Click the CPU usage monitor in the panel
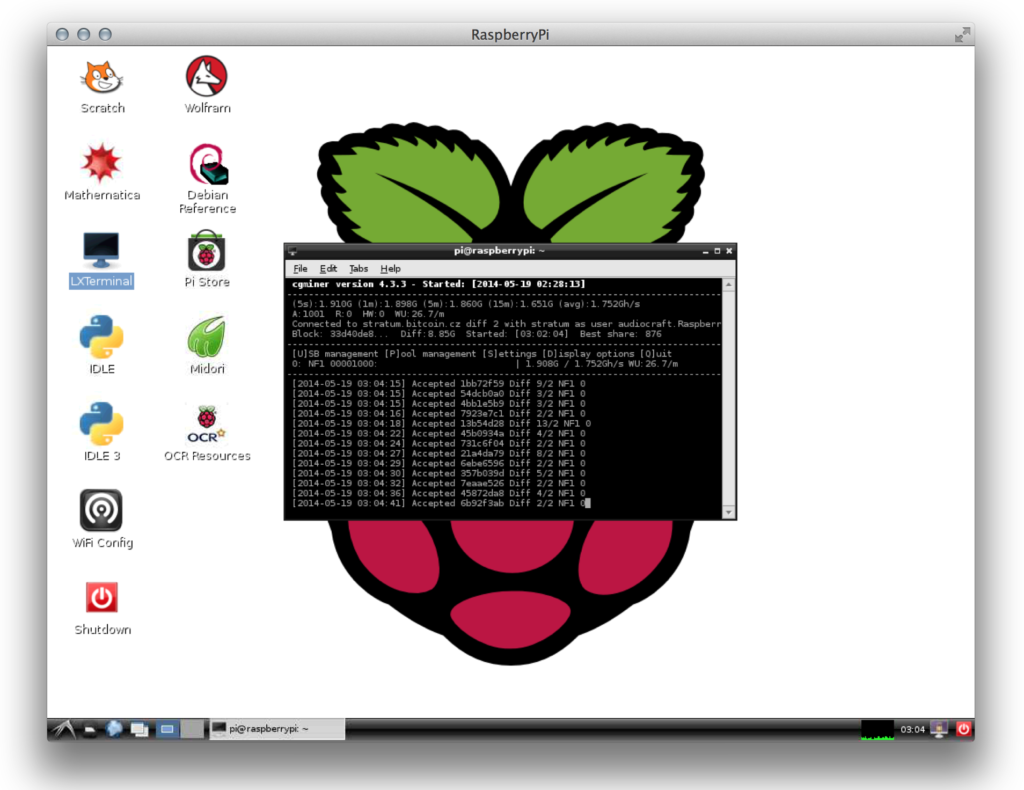1024x790 pixels. 877,729
